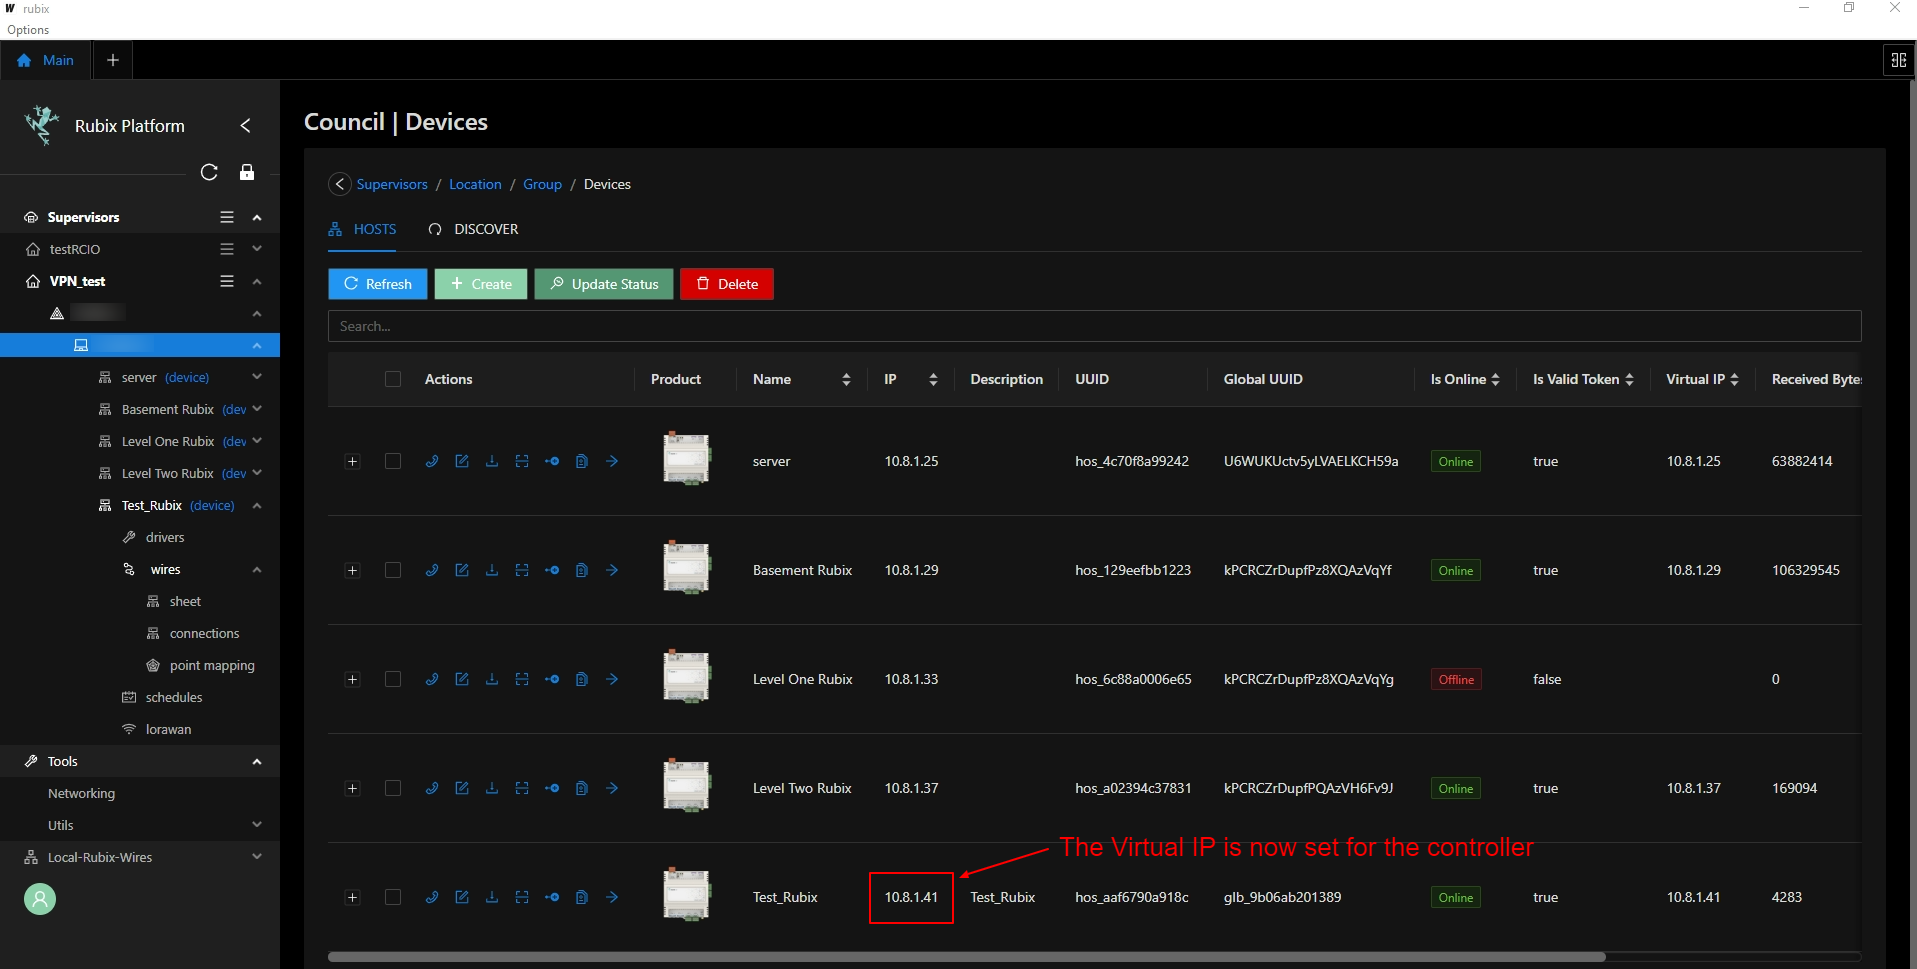Click the edit icon in Level One Rubix row
The width and height of the screenshot is (1917, 969).
coord(462,679)
